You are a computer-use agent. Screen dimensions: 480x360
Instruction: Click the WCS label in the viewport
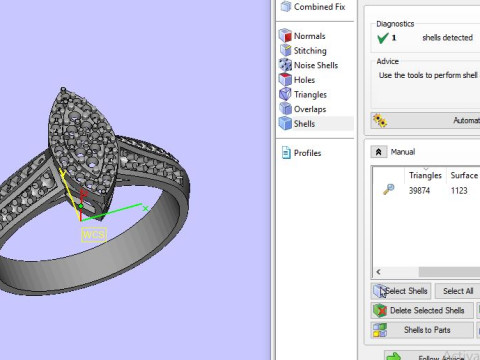(x=94, y=235)
